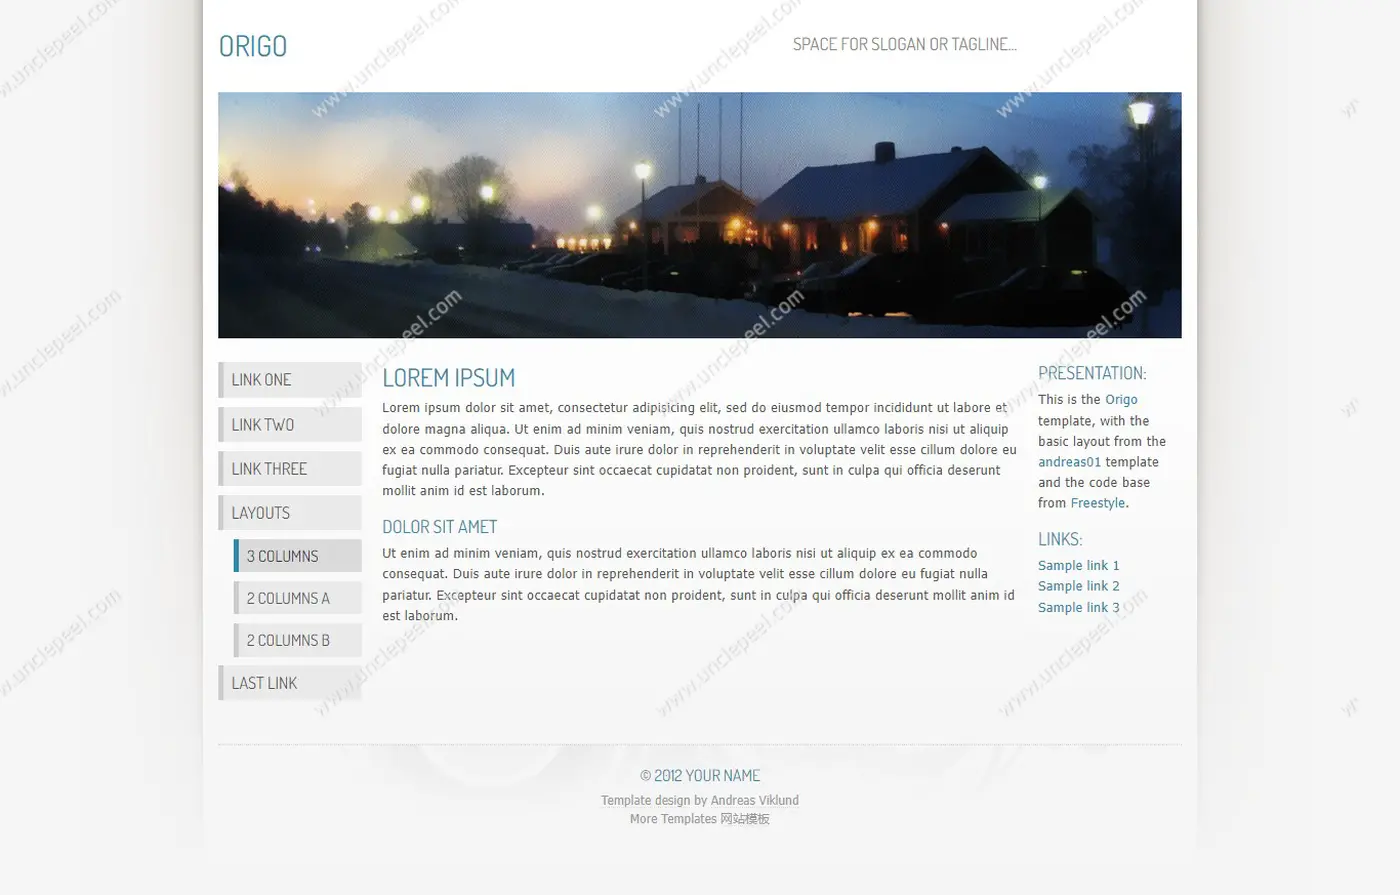Screen dimensions: 1400x895
Task: Open the Freestyle link in sidebar
Action: [1097, 503]
